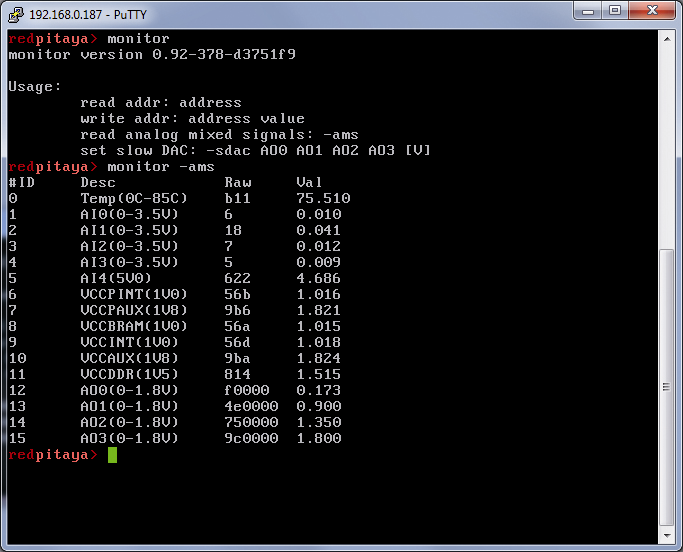Click the title bar text 192.168.0.187 - PuTTY
Screen dimensions: 683x552
(x=88, y=15)
